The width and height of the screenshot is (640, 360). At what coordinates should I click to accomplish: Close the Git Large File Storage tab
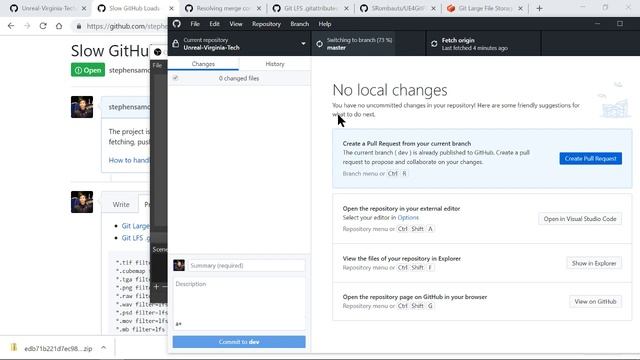coord(520,8)
